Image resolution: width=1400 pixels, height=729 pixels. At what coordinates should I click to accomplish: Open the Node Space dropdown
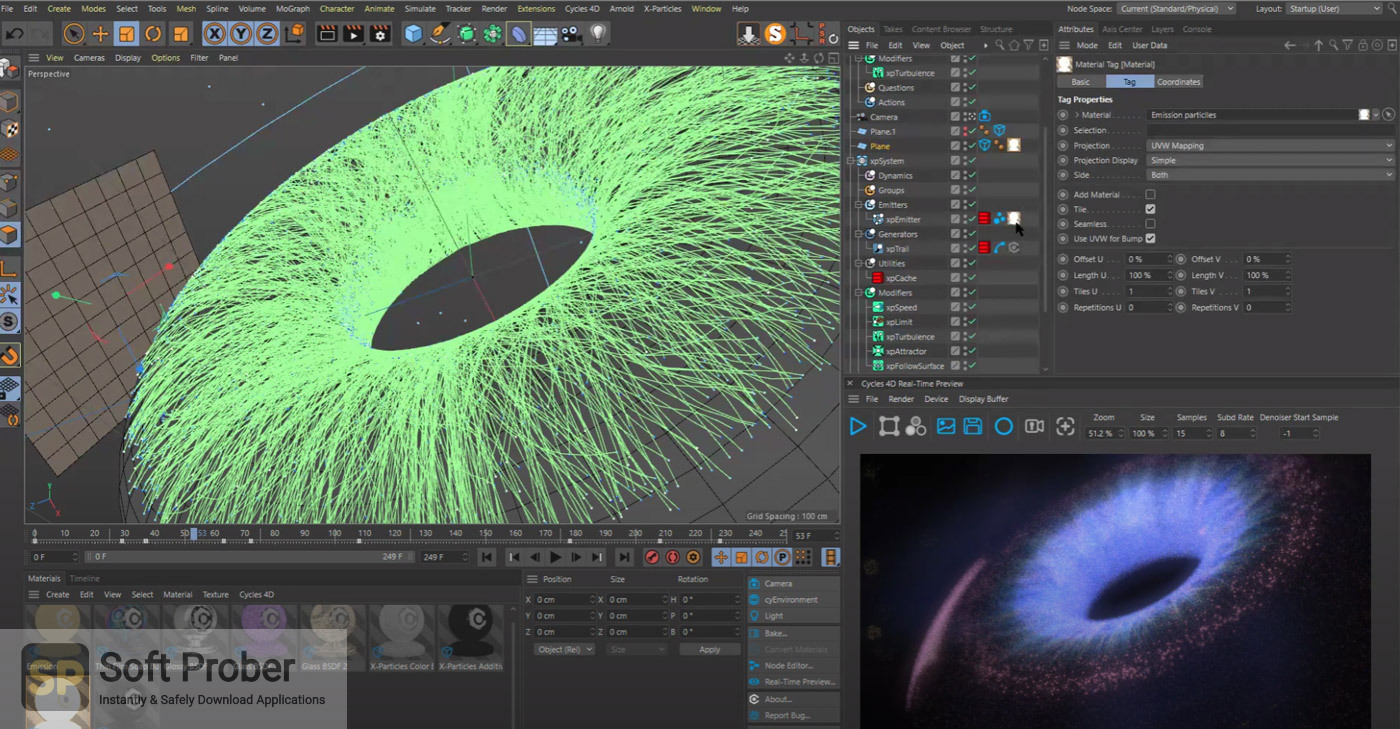point(1176,8)
